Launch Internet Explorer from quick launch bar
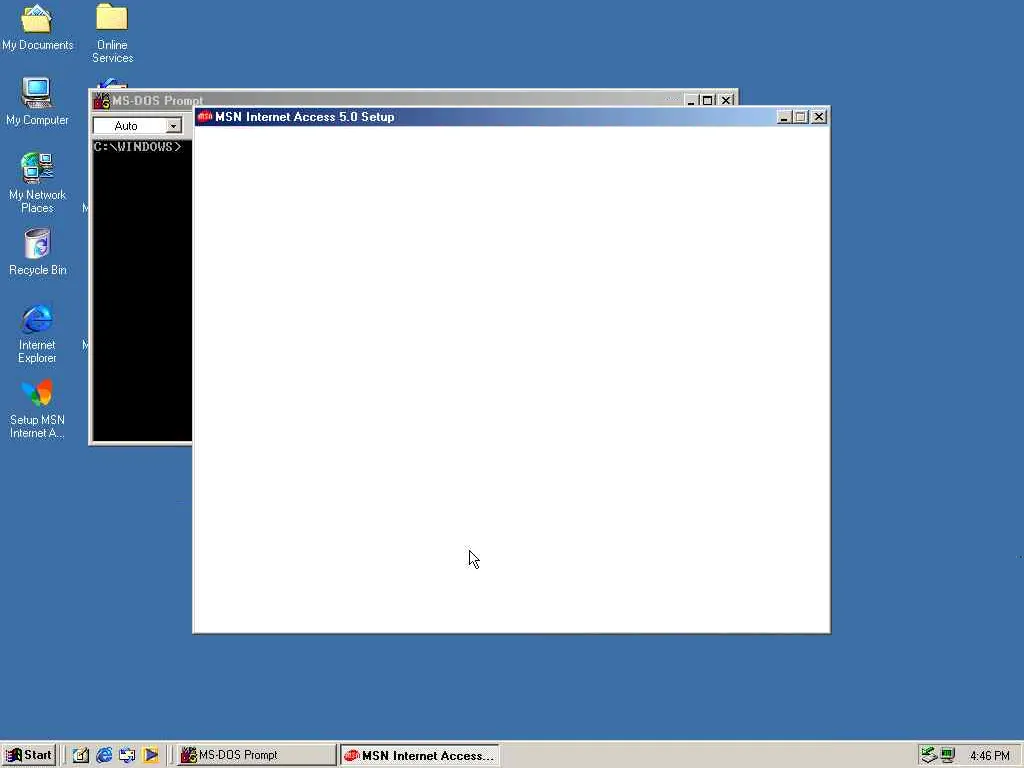Viewport: 1024px width, 768px height. (x=104, y=755)
